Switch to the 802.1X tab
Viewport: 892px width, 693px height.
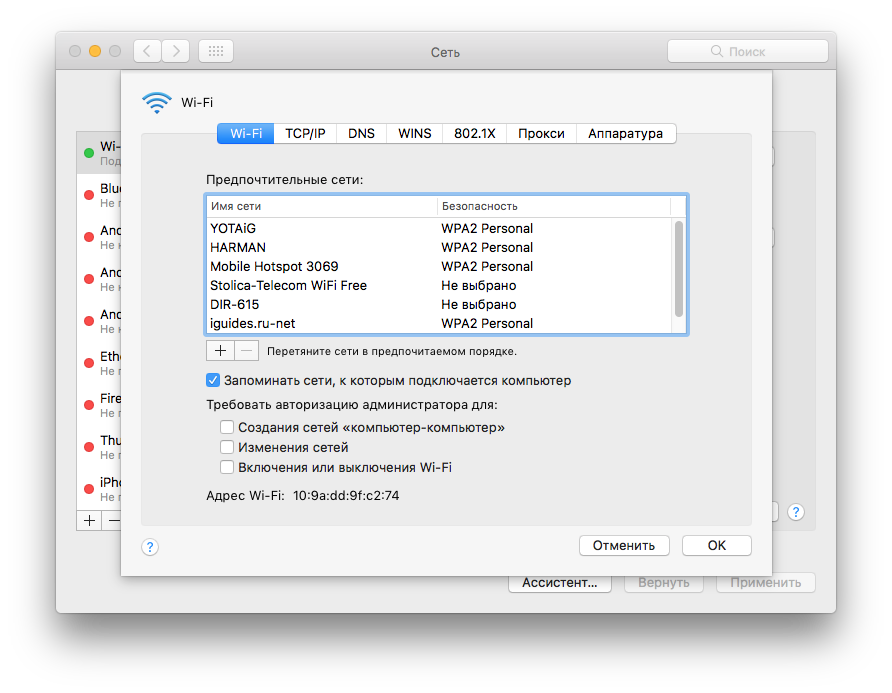click(x=474, y=134)
